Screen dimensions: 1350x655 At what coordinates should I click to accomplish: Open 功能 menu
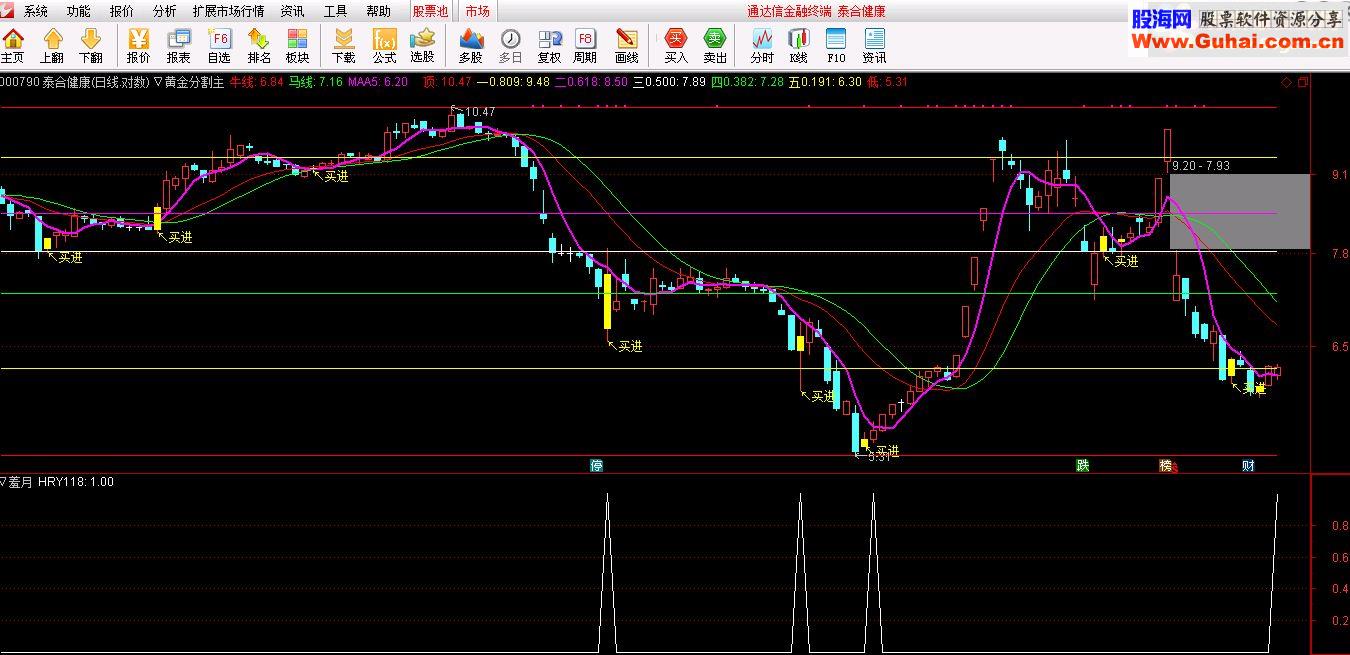[78, 11]
